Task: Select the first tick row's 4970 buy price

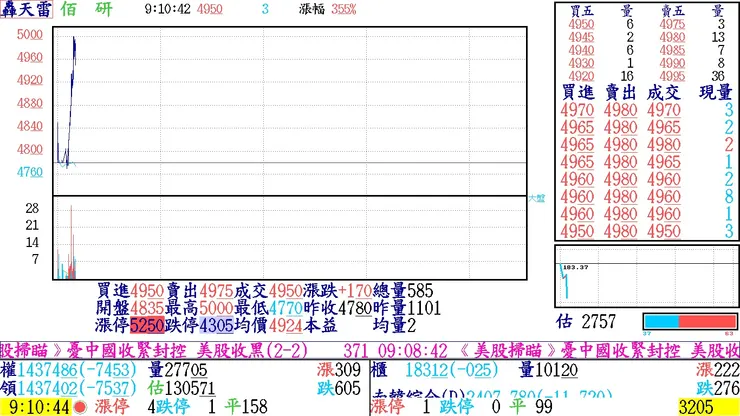Action: pyautogui.click(x=577, y=110)
